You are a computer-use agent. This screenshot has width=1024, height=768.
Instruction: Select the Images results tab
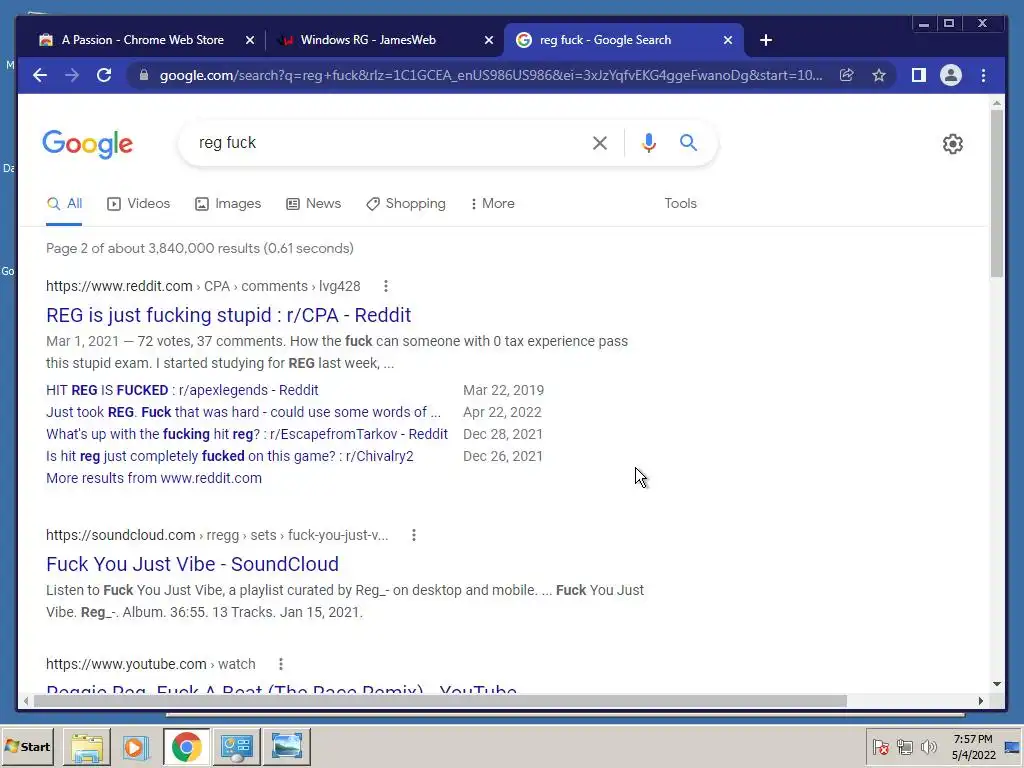pyautogui.click(x=228, y=204)
